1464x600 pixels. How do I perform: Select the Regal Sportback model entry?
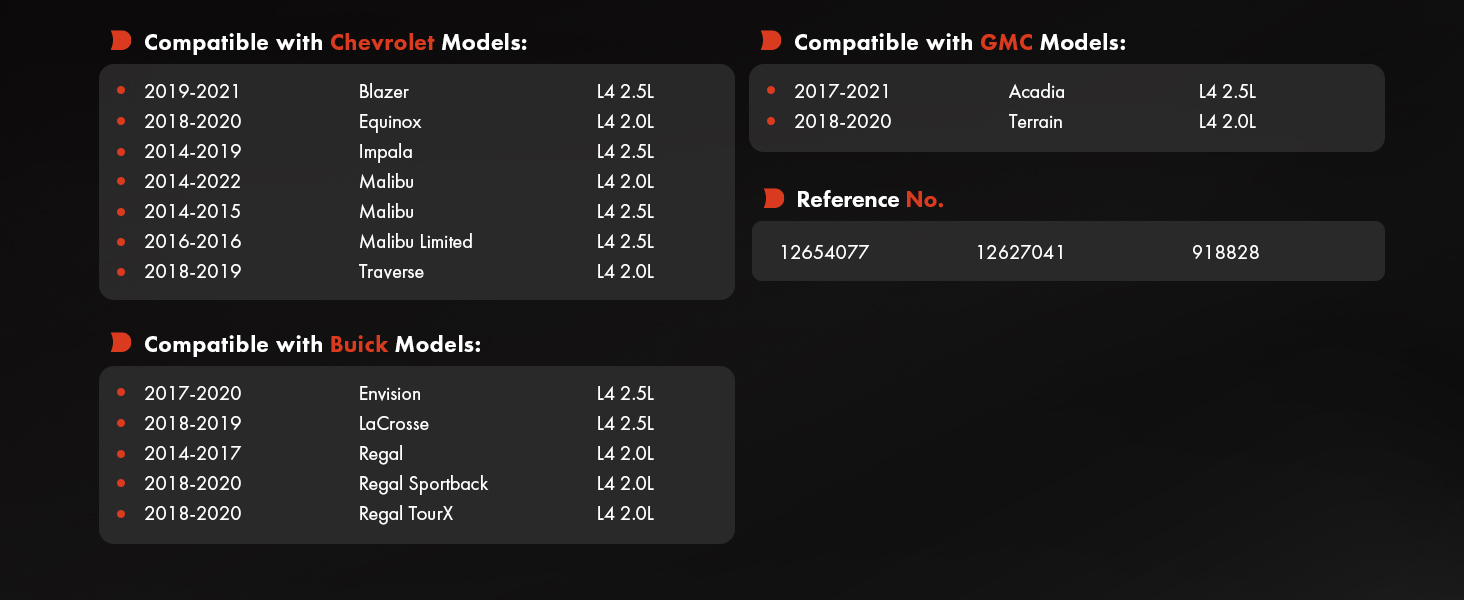click(424, 484)
